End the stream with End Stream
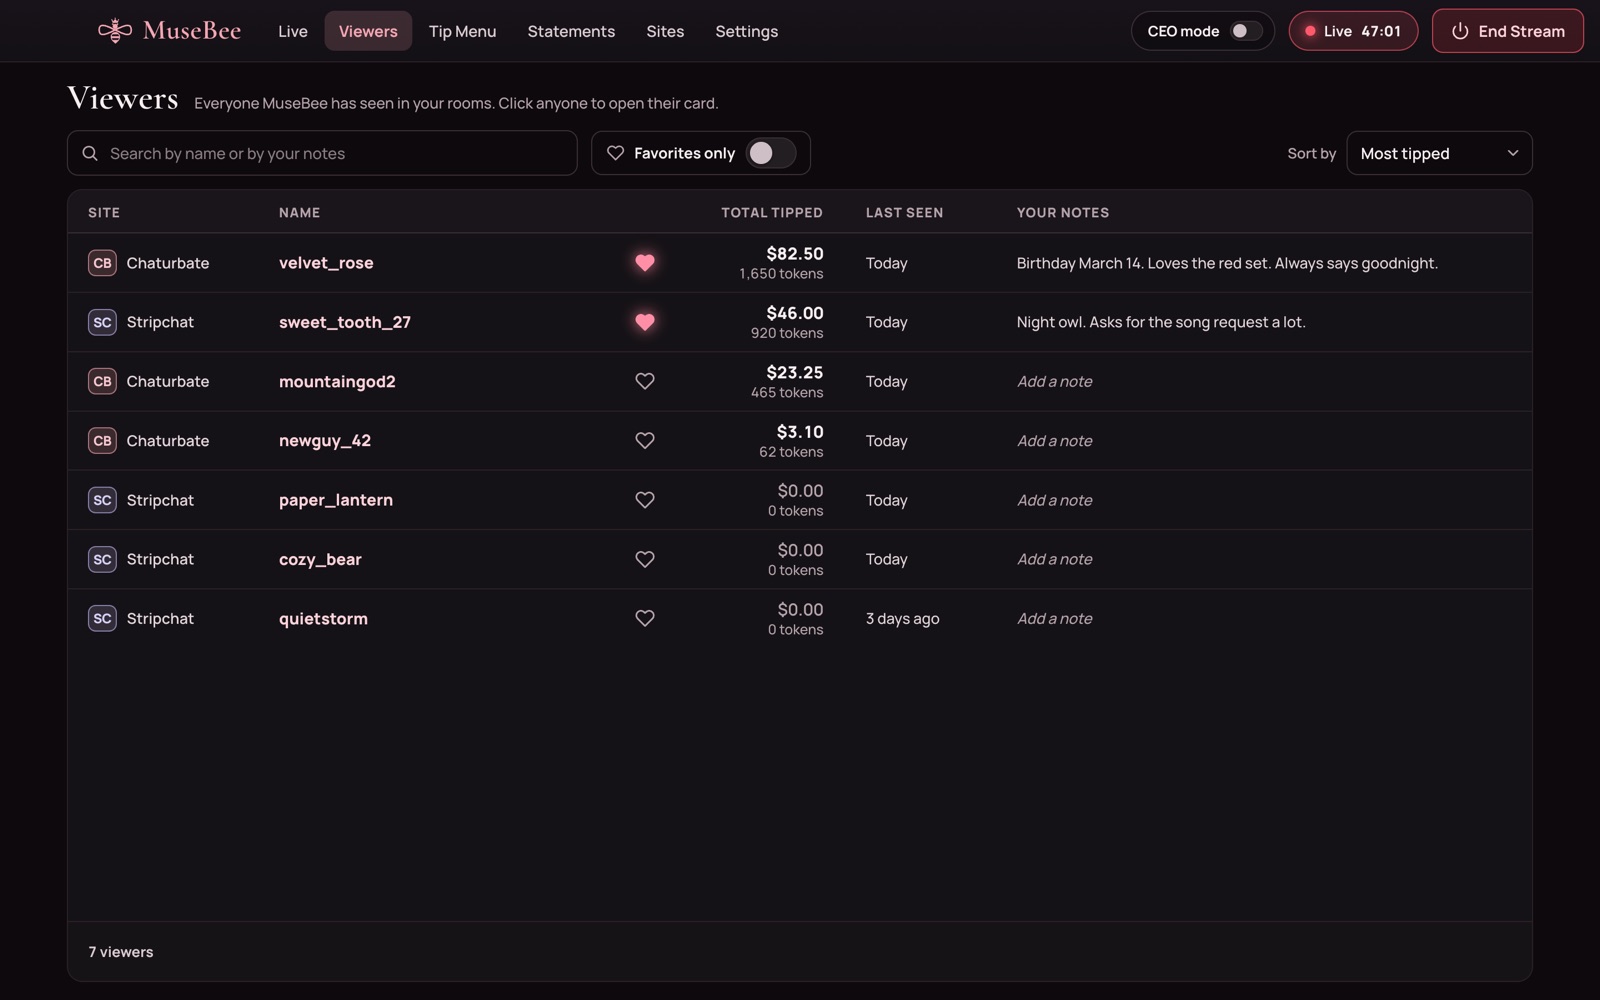1600x1000 pixels. [x=1508, y=31]
